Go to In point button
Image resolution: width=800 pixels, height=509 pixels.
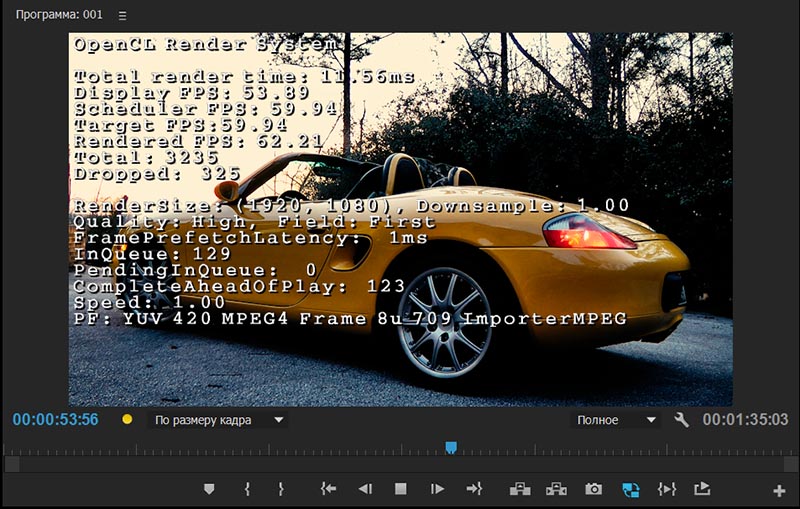[329, 489]
